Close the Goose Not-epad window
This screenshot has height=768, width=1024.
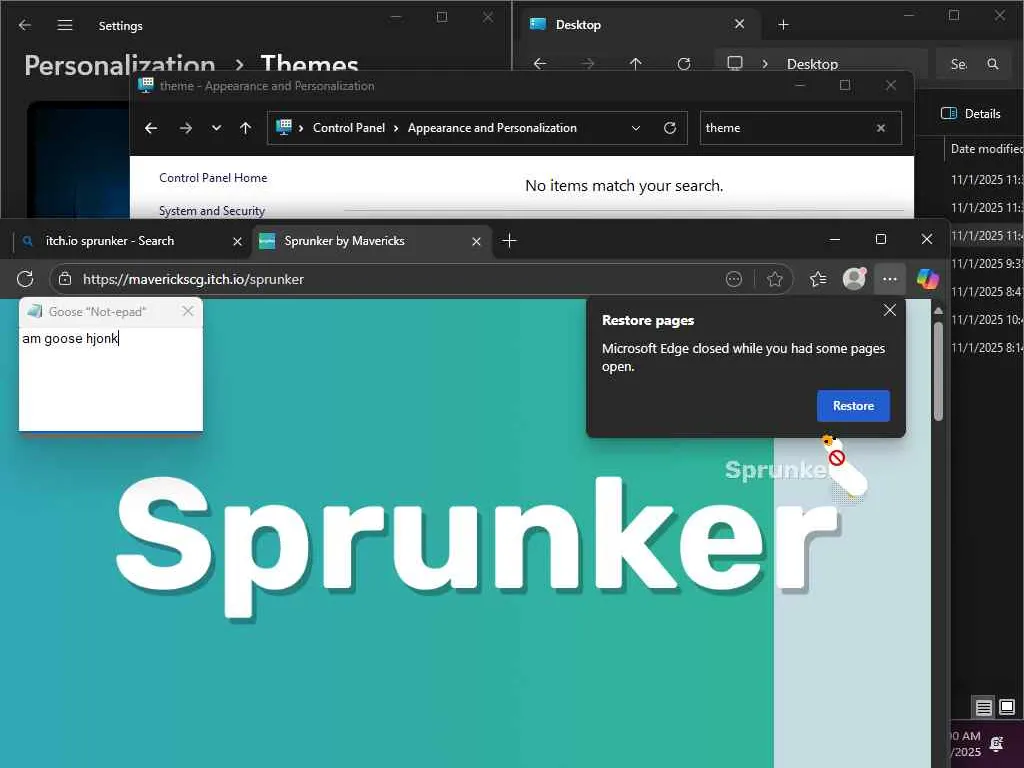188,312
